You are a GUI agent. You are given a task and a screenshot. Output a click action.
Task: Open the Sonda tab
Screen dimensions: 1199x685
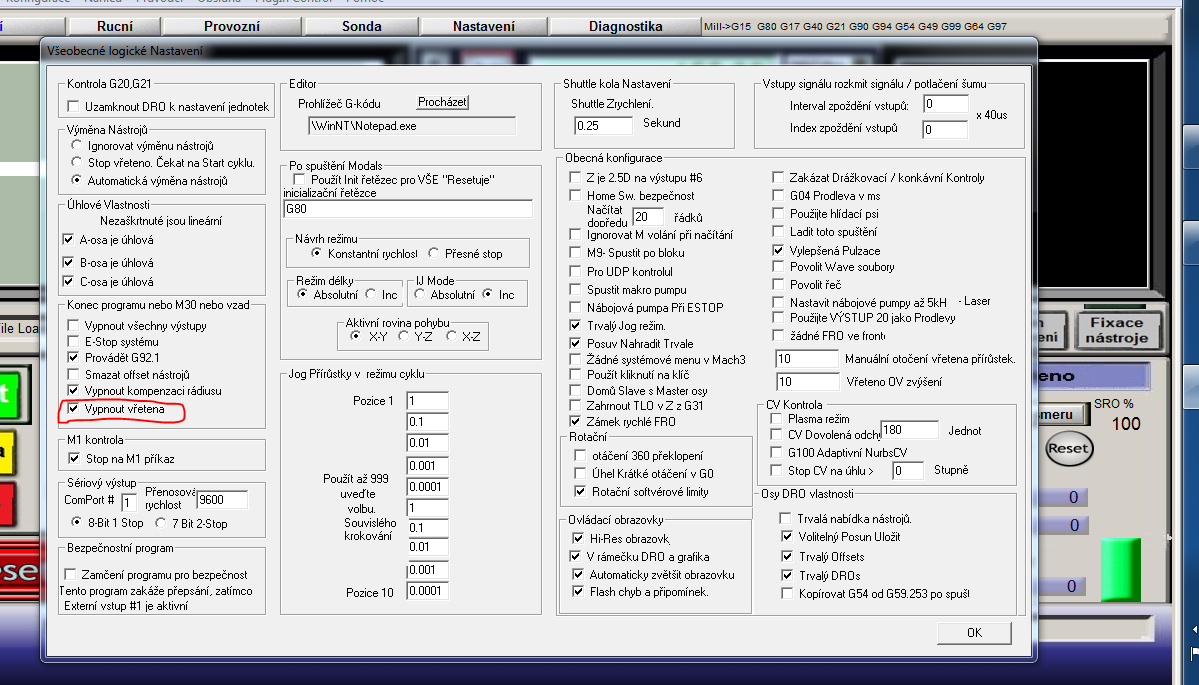[361, 26]
